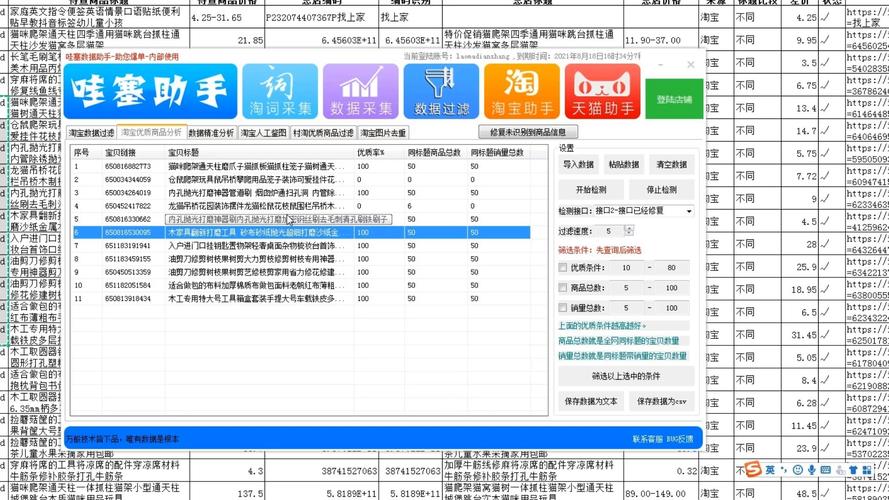This screenshot has height=500, width=889.
Task: Select row 3 with link 650034264019
Action: [302, 193]
